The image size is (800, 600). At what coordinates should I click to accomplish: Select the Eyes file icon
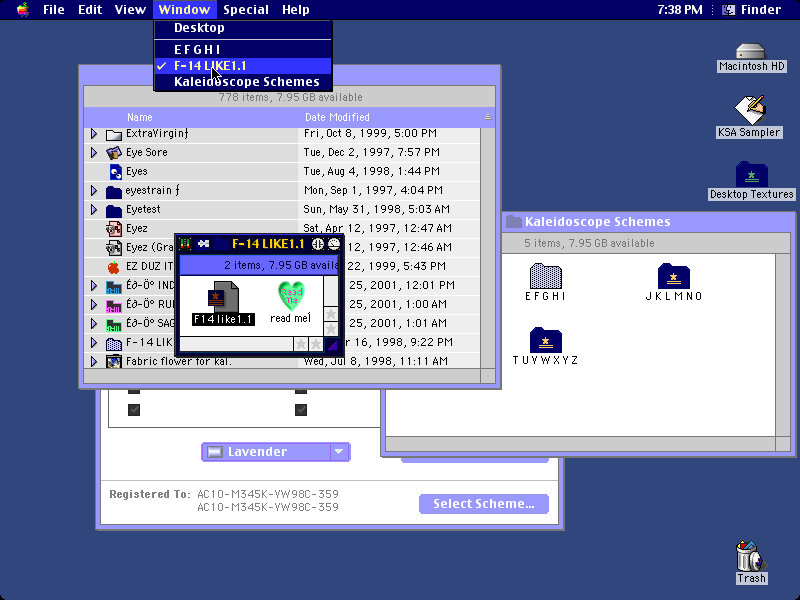point(115,171)
